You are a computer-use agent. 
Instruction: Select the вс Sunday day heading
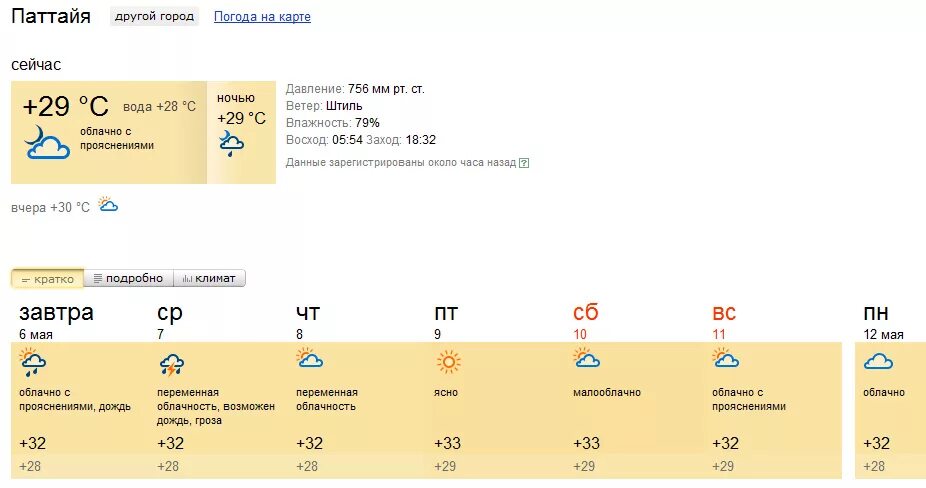point(724,313)
